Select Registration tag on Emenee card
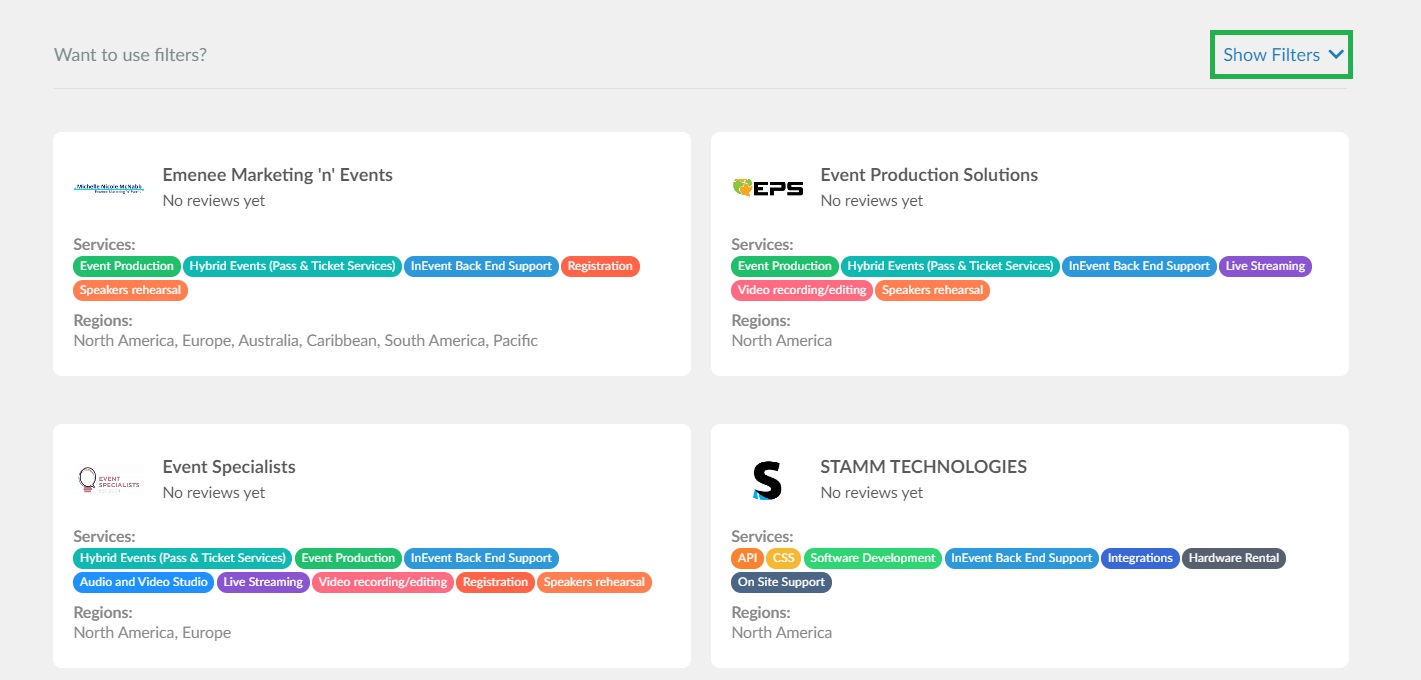This screenshot has height=680, width=1421. point(600,266)
